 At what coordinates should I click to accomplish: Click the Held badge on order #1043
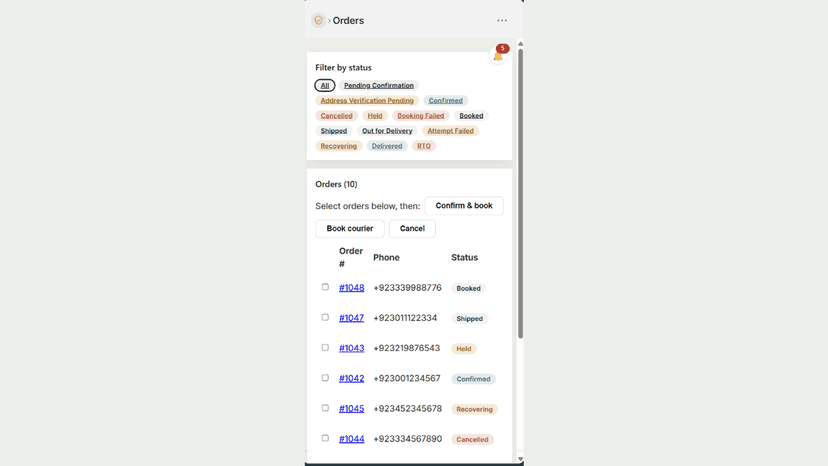pyautogui.click(x=464, y=349)
